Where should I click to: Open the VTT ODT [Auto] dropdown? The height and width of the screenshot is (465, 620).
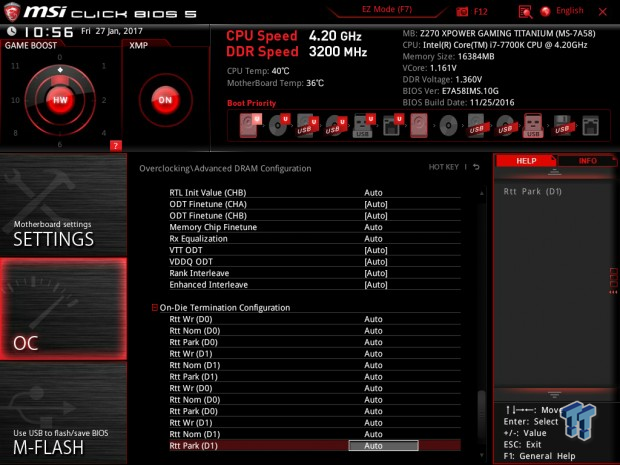pos(376,250)
